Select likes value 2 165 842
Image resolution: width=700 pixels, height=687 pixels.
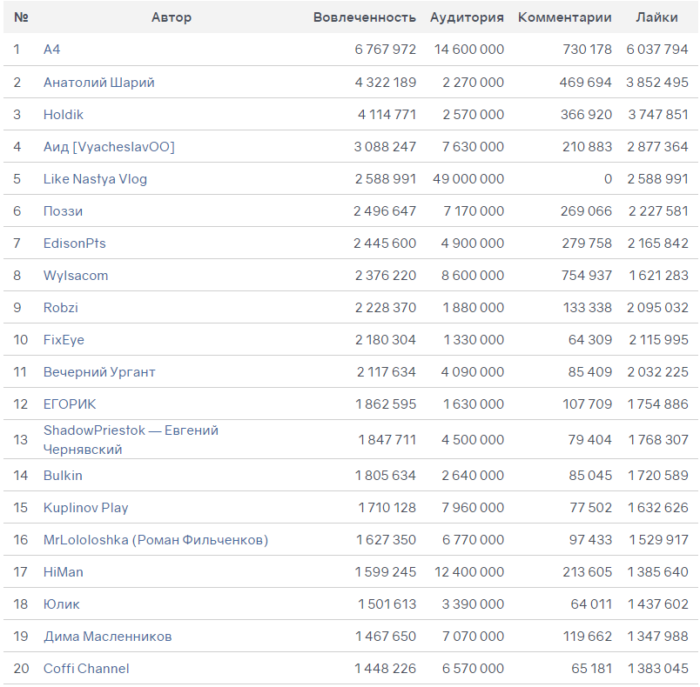658,243
